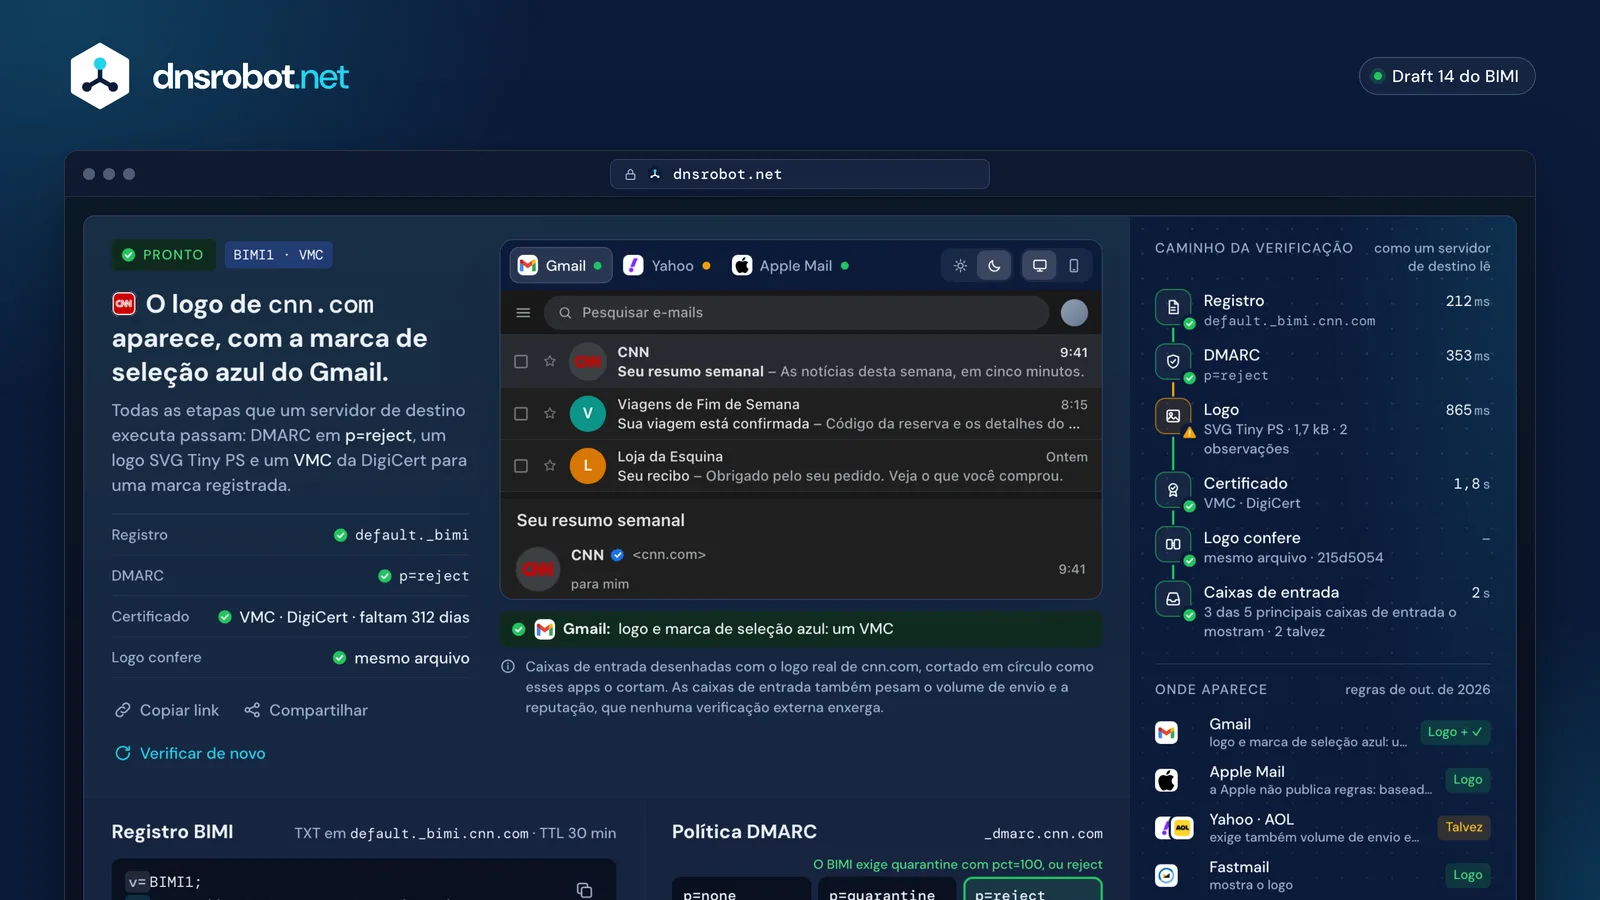
Task: Select the Yahoo preview tab
Action: coord(667,266)
